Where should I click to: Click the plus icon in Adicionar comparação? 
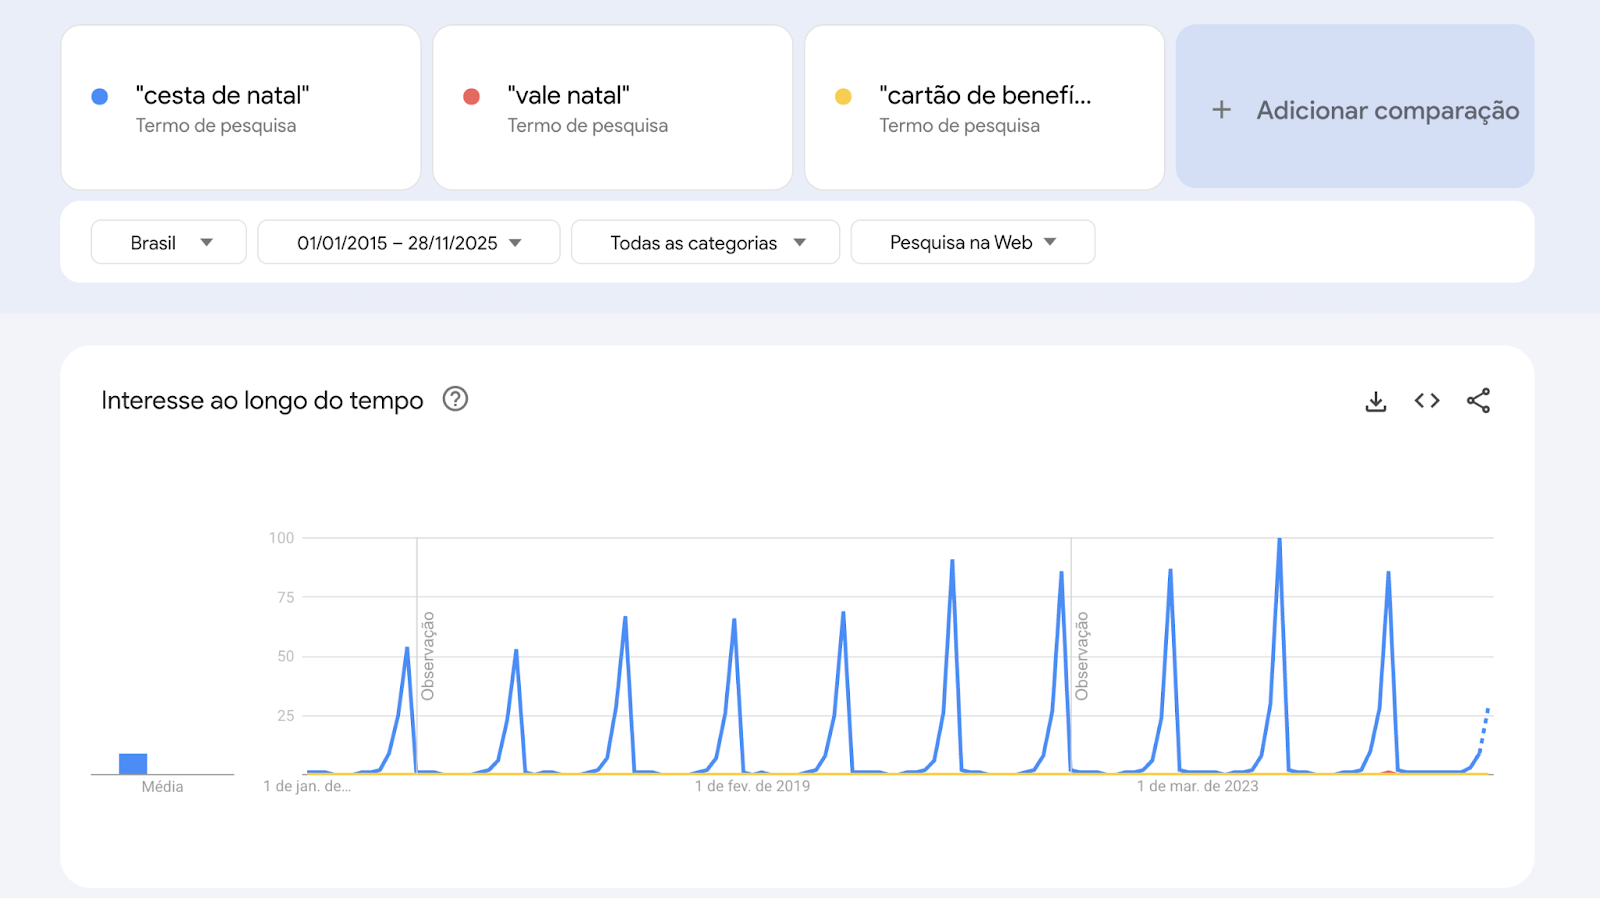(1221, 110)
